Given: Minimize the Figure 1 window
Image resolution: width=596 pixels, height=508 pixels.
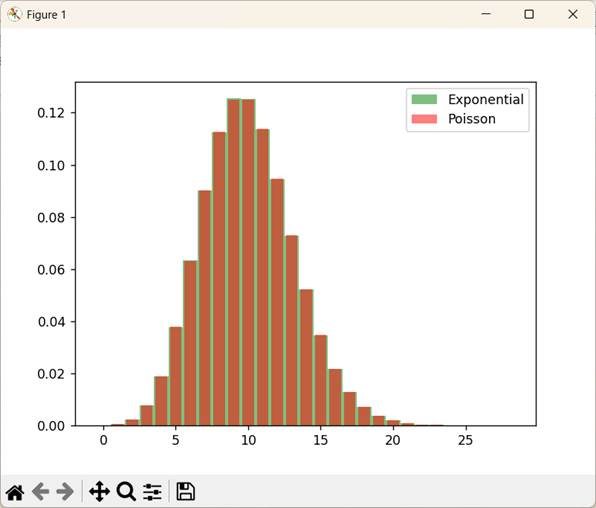Looking at the screenshot, I should [486, 14].
